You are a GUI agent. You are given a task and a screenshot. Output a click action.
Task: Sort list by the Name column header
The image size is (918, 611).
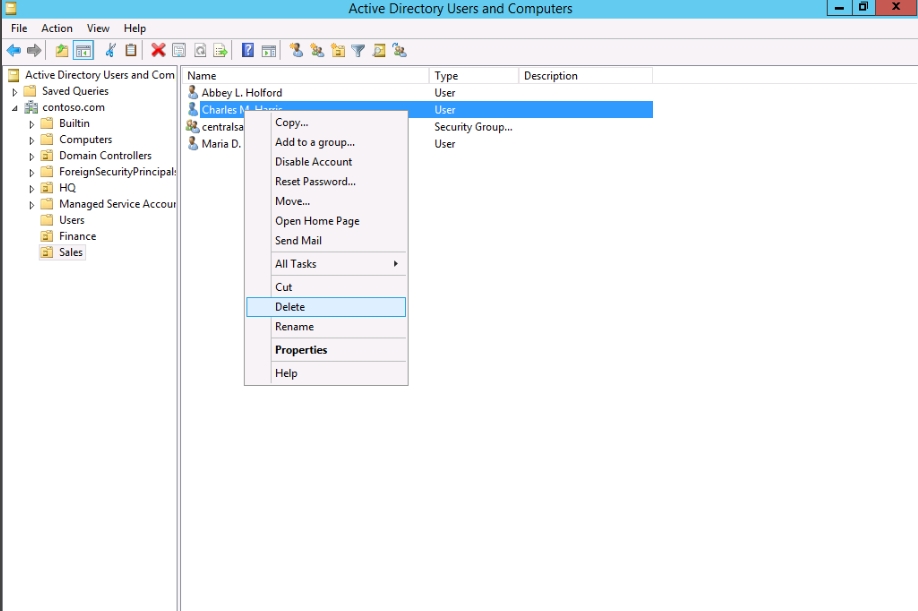306,75
